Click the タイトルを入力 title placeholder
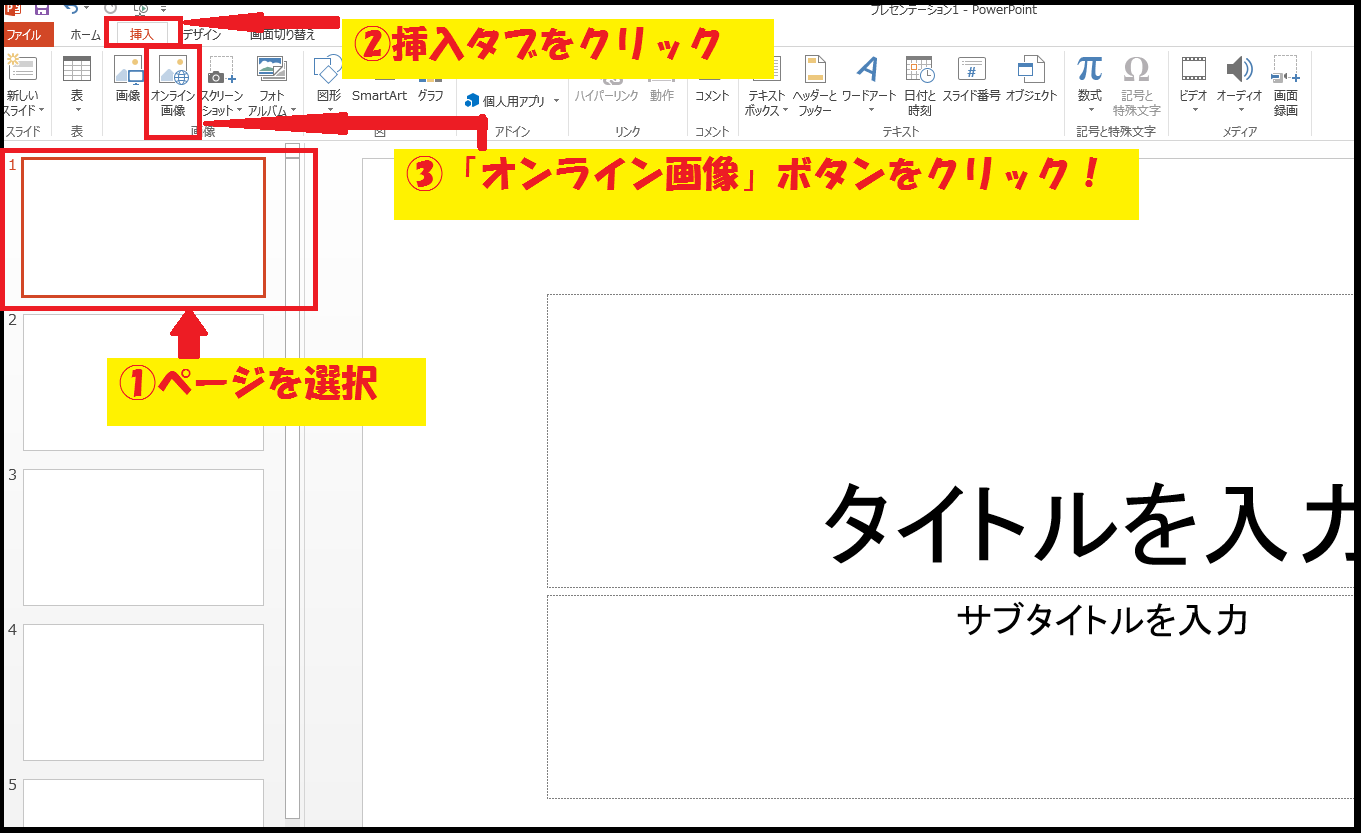Screen dimensions: 1361x833 pos(952,440)
